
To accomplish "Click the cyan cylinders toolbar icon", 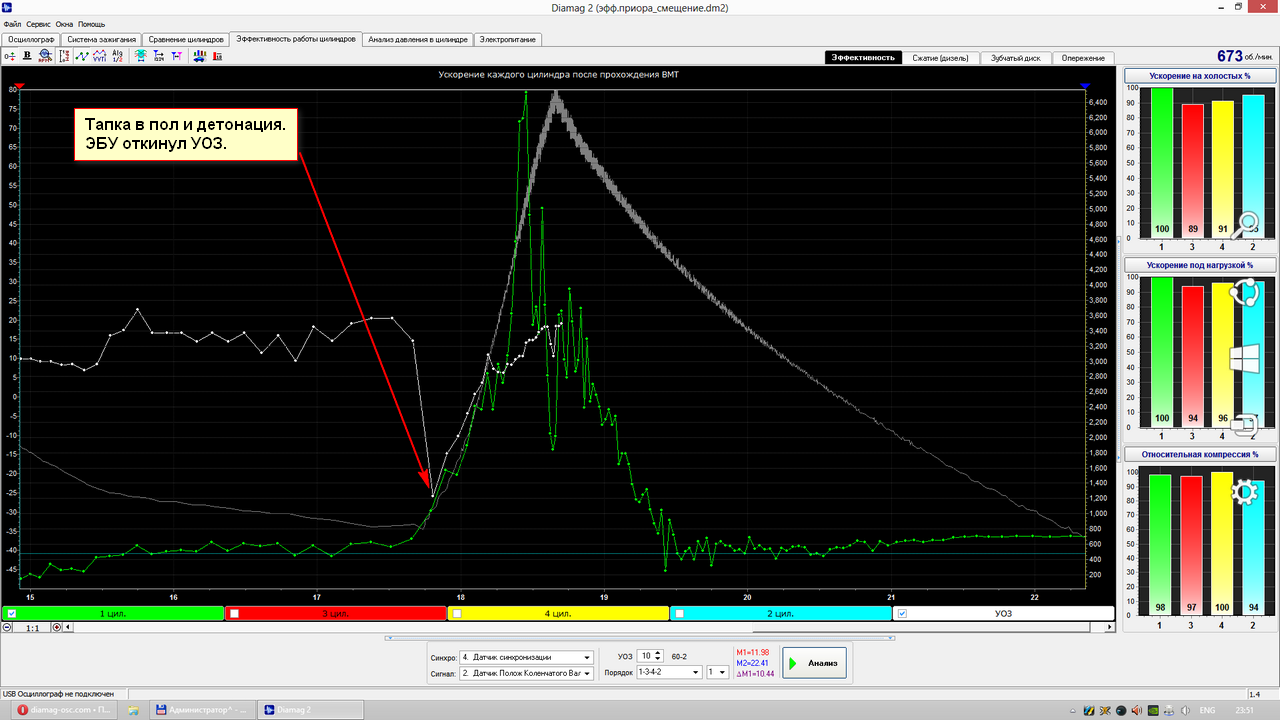I will click(140, 56).
